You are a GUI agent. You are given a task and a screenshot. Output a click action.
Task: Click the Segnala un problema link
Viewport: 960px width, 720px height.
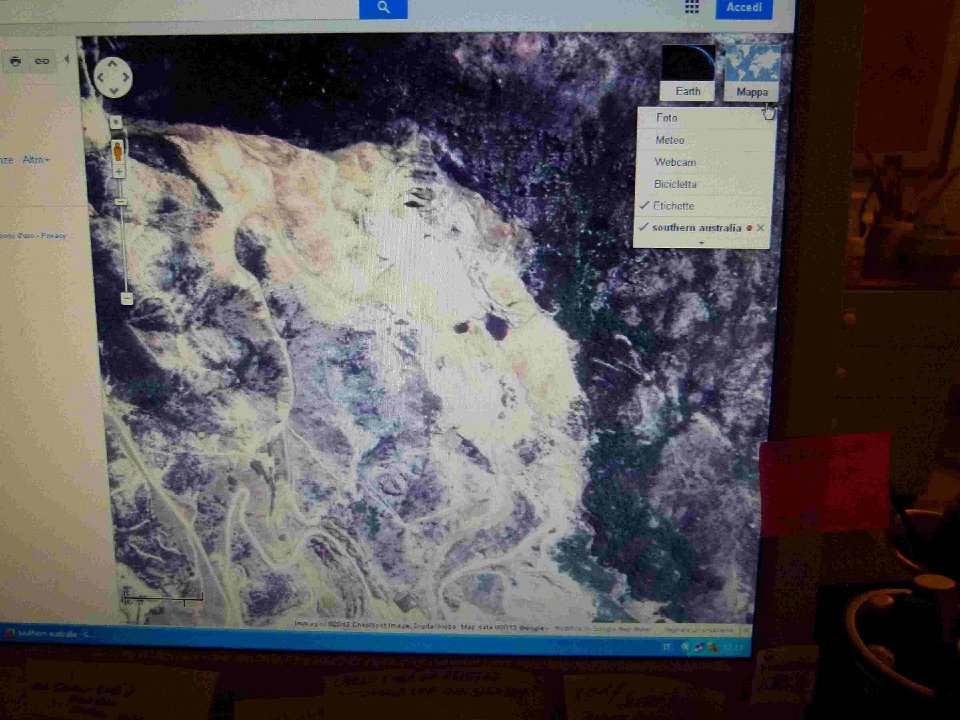tap(699, 629)
